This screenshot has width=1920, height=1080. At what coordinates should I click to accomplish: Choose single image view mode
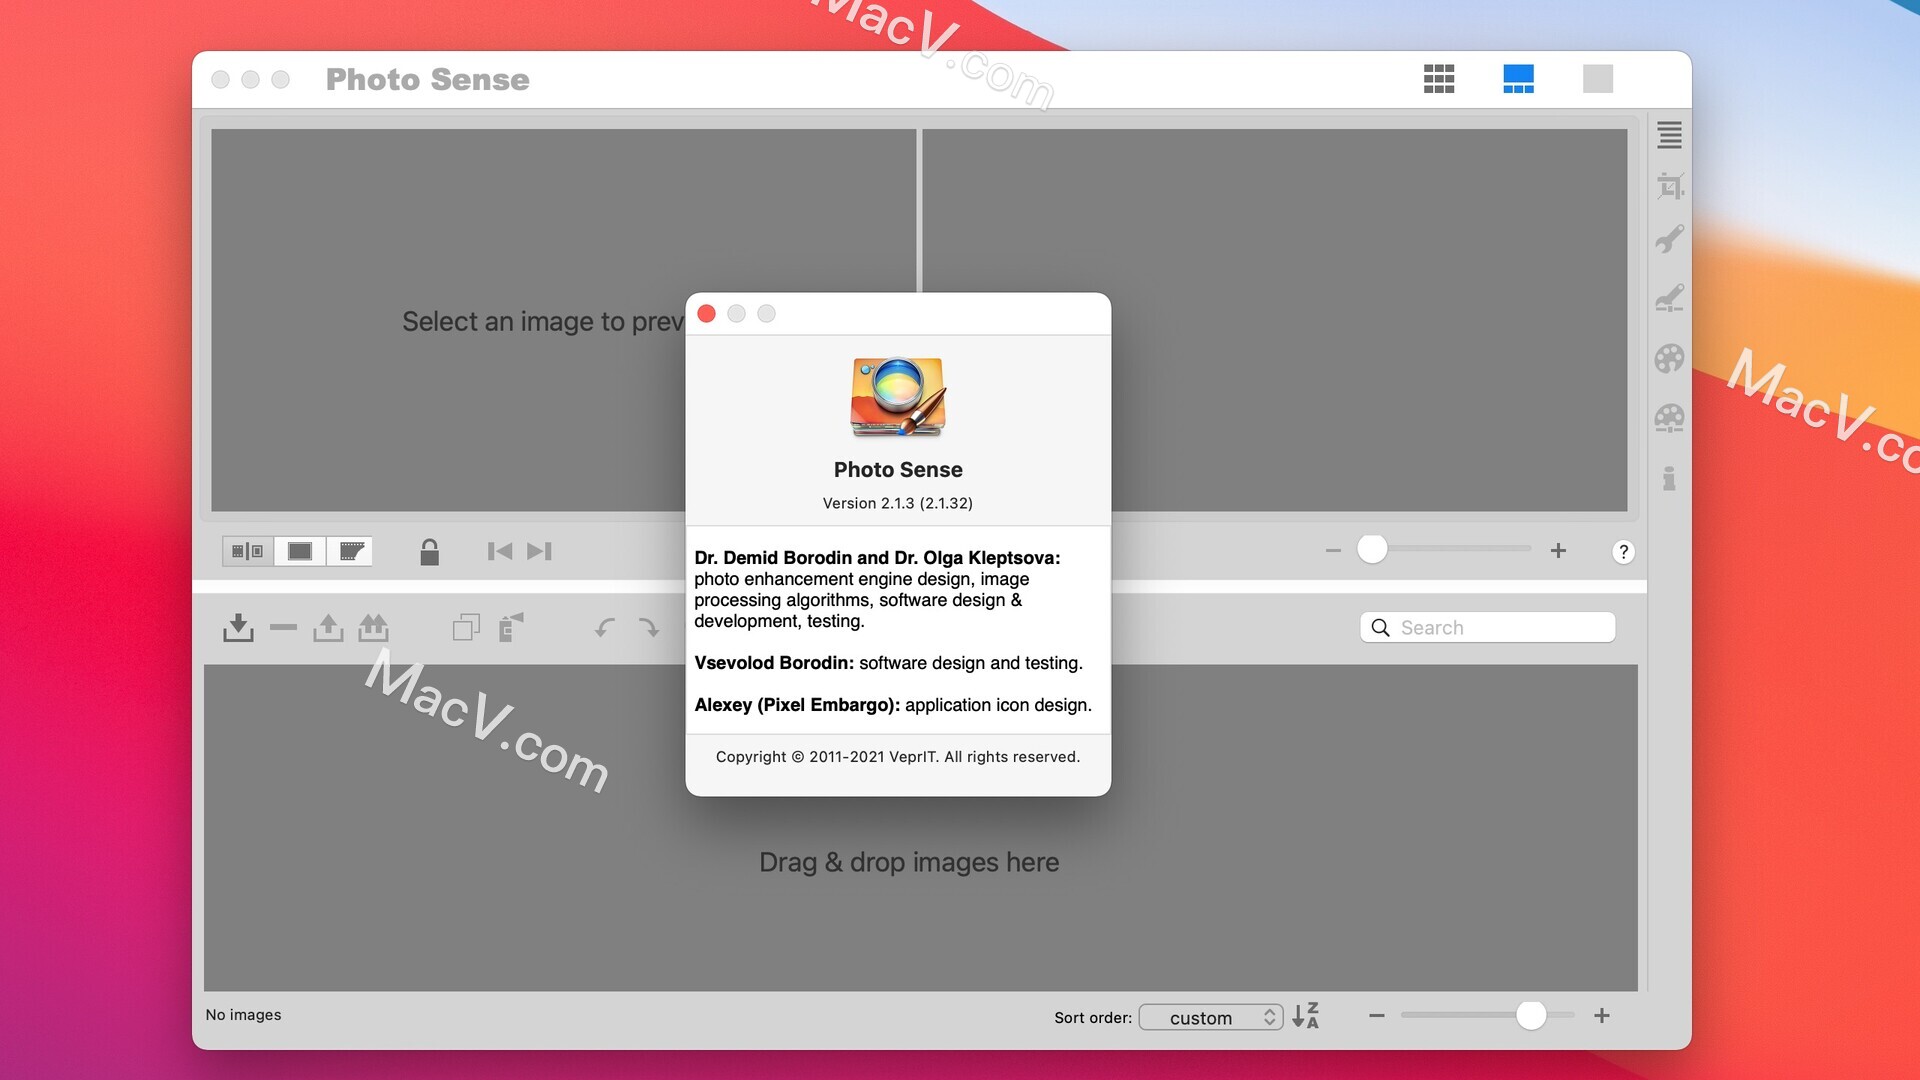pos(300,551)
